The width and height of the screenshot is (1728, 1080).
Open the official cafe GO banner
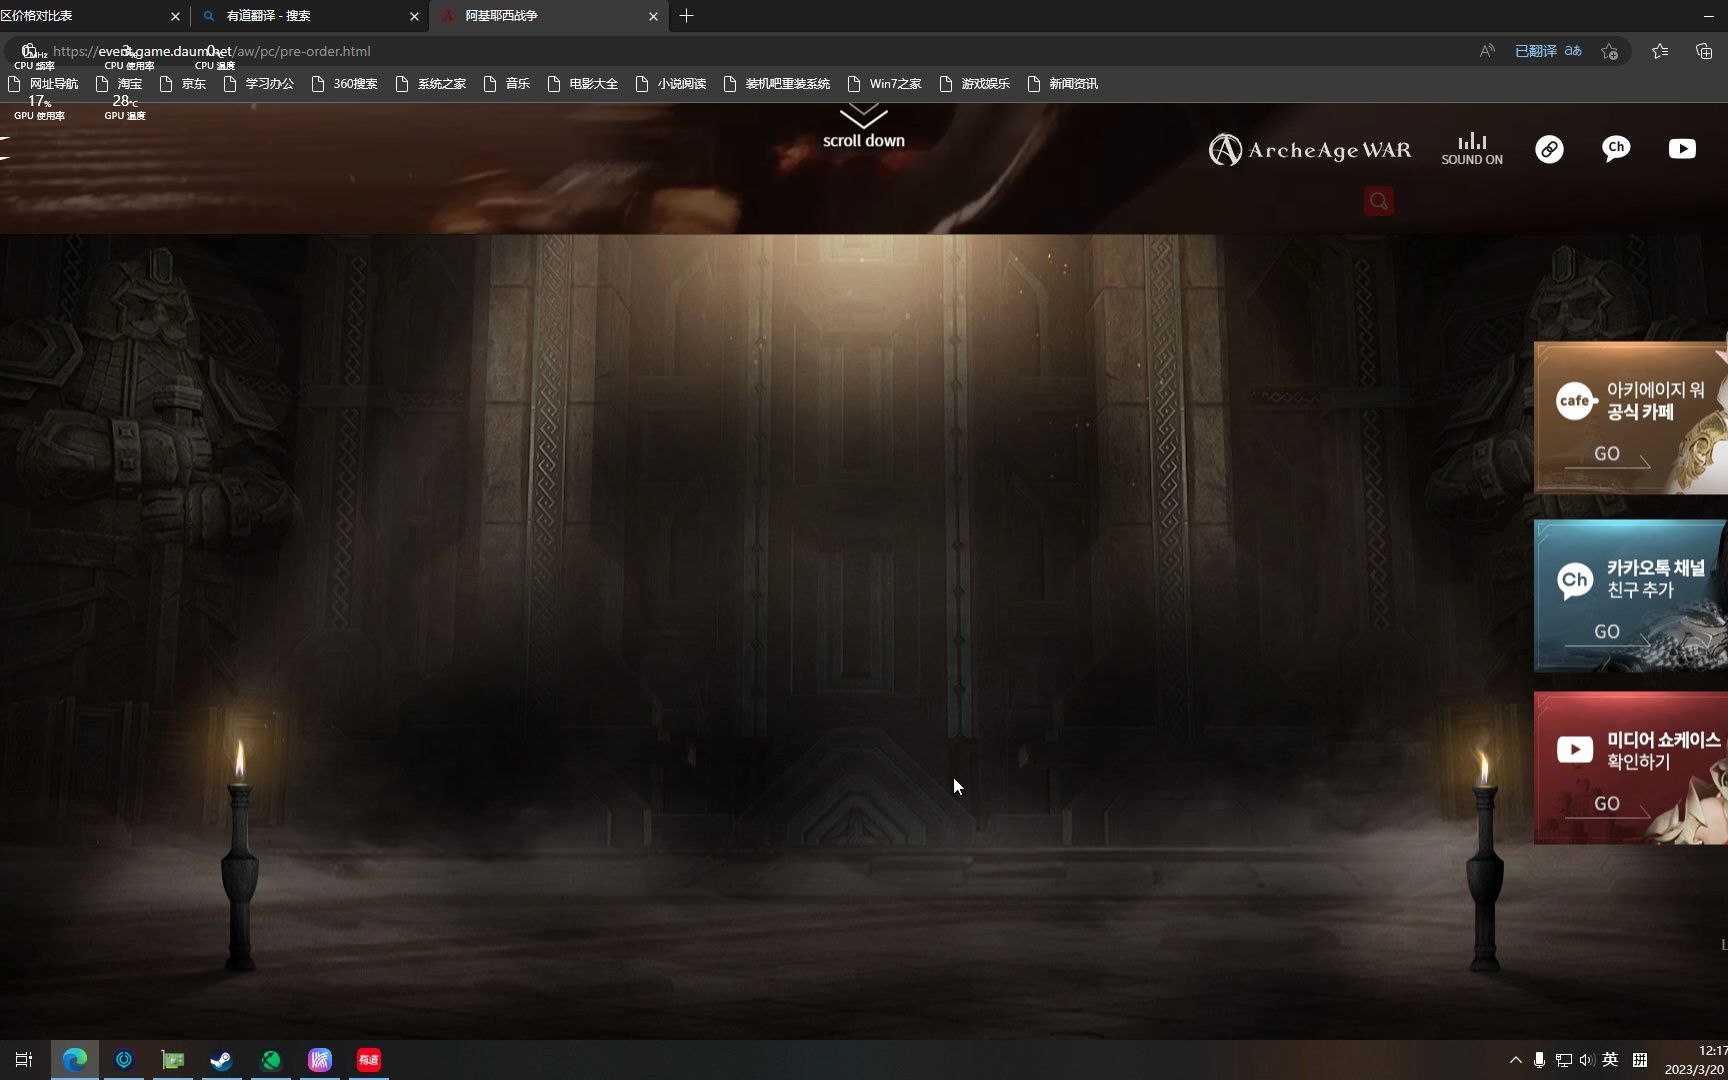[1631, 418]
